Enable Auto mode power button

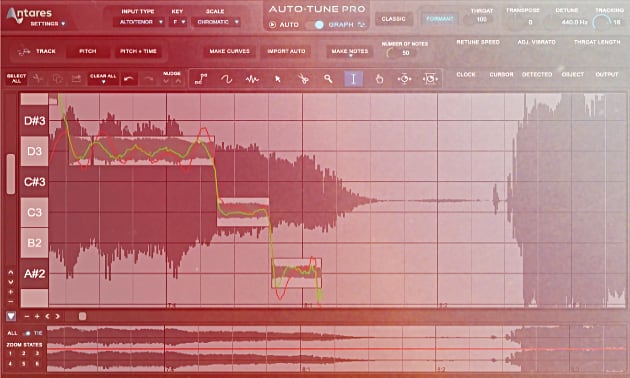tap(272, 25)
